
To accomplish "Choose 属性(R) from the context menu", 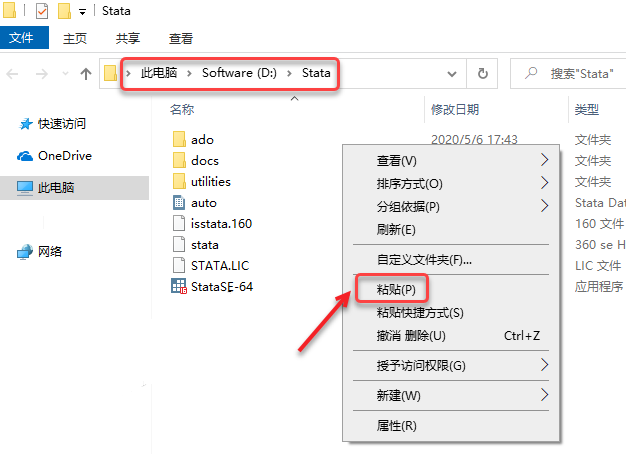I will (x=451, y=426).
